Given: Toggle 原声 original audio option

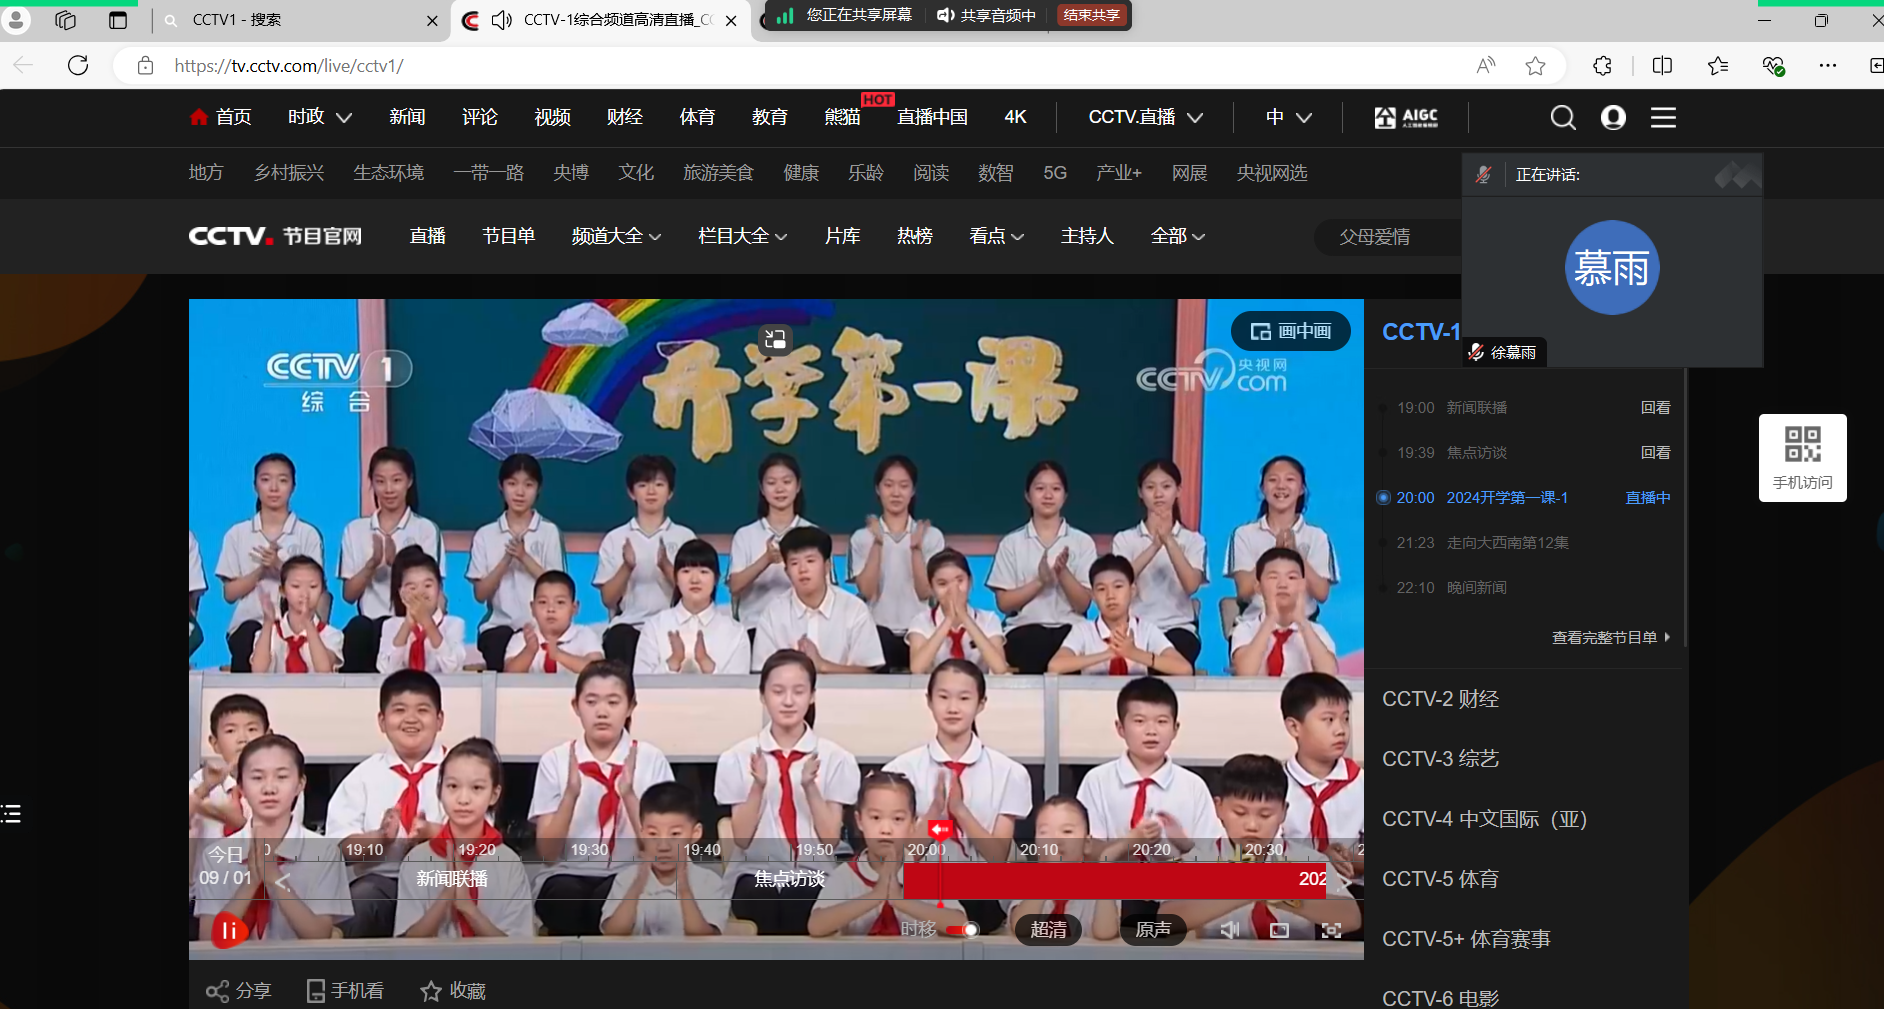Looking at the screenshot, I should [1152, 930].
